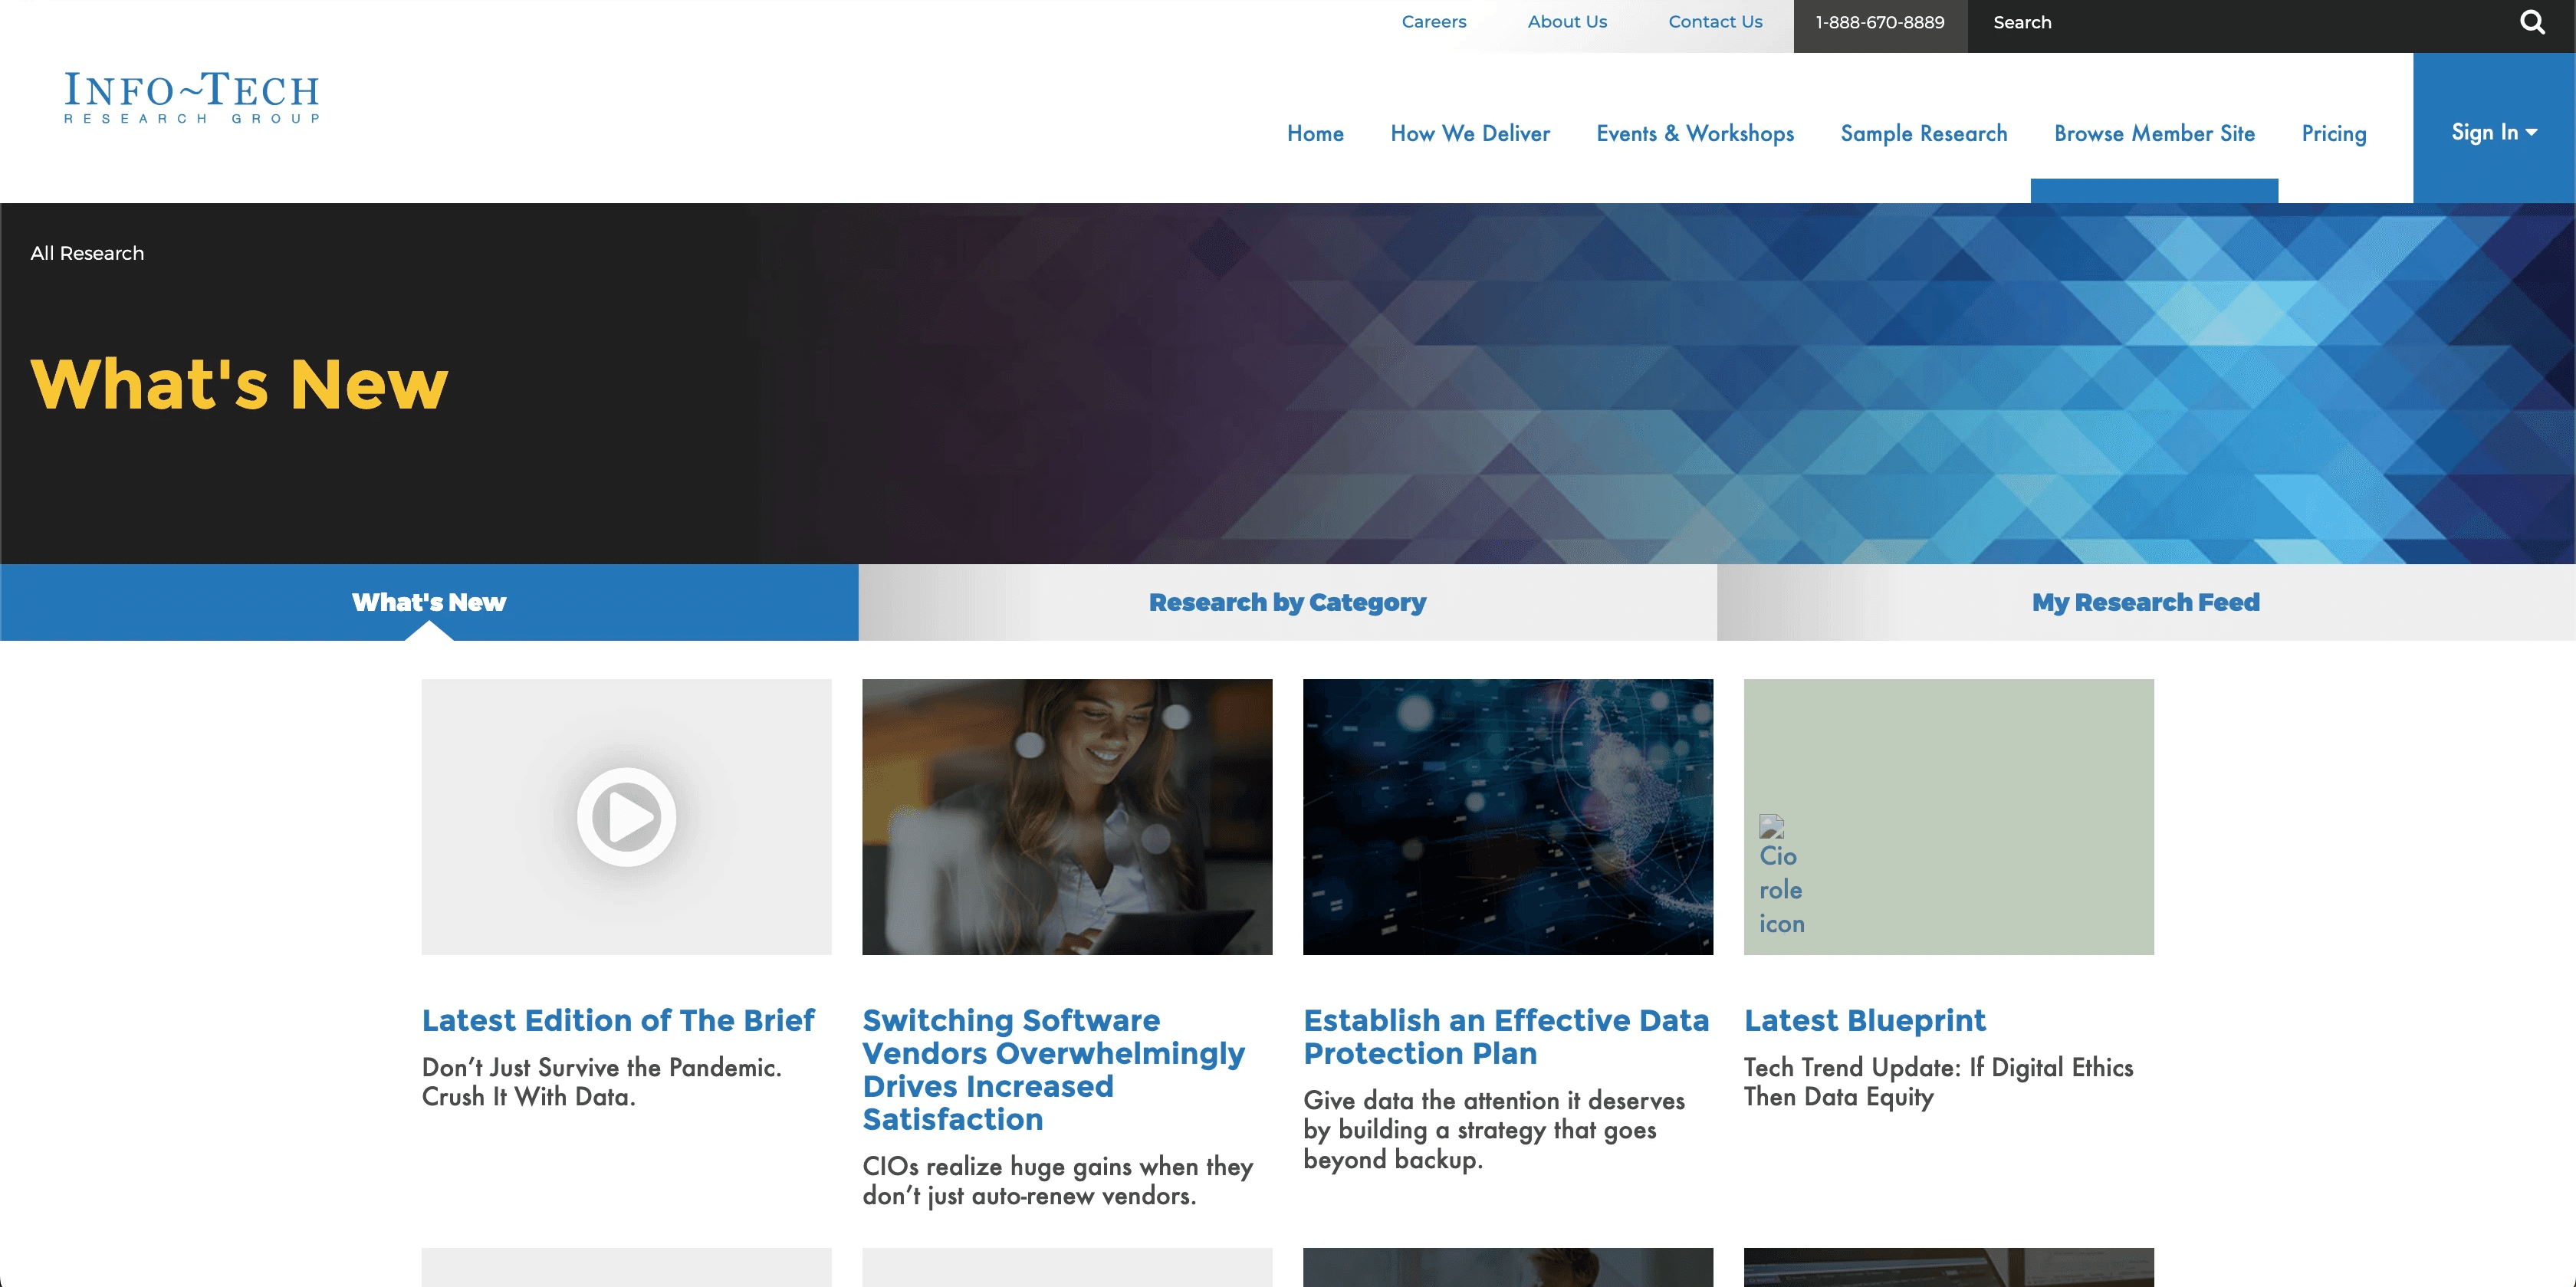Open Switching Software Vendors article title
This screenshot has height=1287, width=2576.
(x=1054, y=1069)
